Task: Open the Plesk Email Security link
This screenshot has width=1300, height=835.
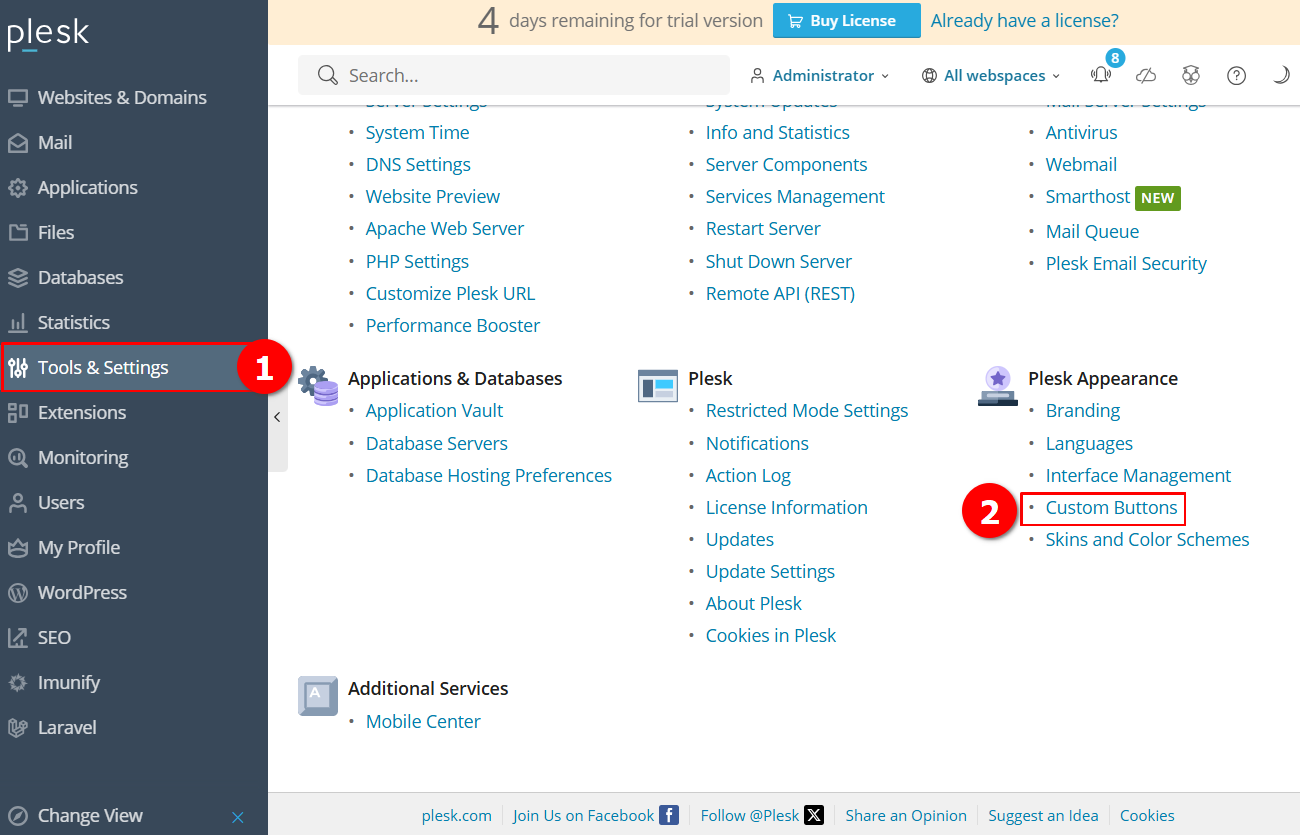Action: tap(1126, 263)
